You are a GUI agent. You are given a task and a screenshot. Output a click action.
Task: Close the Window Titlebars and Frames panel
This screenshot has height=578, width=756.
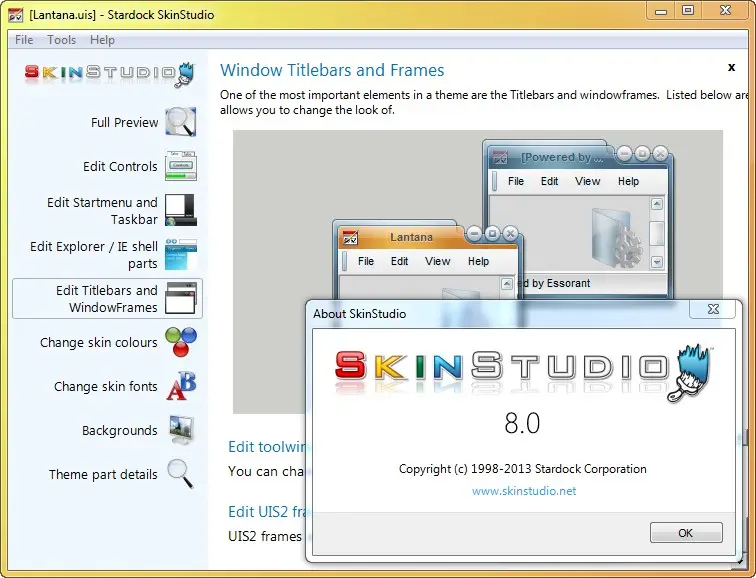coord(731,67)
